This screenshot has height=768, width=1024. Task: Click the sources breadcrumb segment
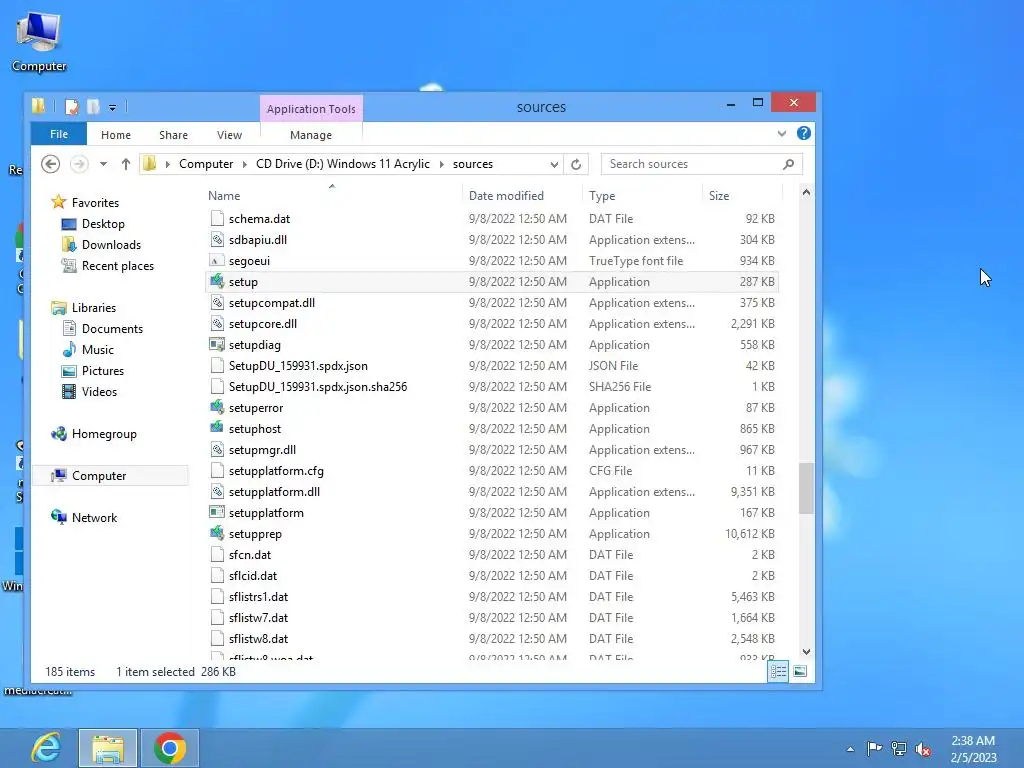tap(473, 164)
